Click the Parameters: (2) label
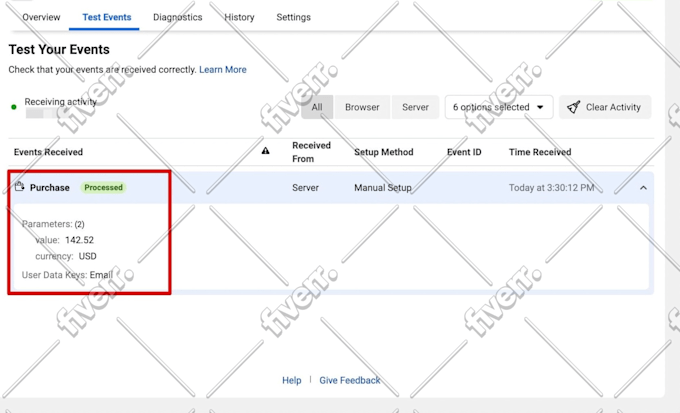The height and width of the screenshot is (413, 680). point(53,224)
